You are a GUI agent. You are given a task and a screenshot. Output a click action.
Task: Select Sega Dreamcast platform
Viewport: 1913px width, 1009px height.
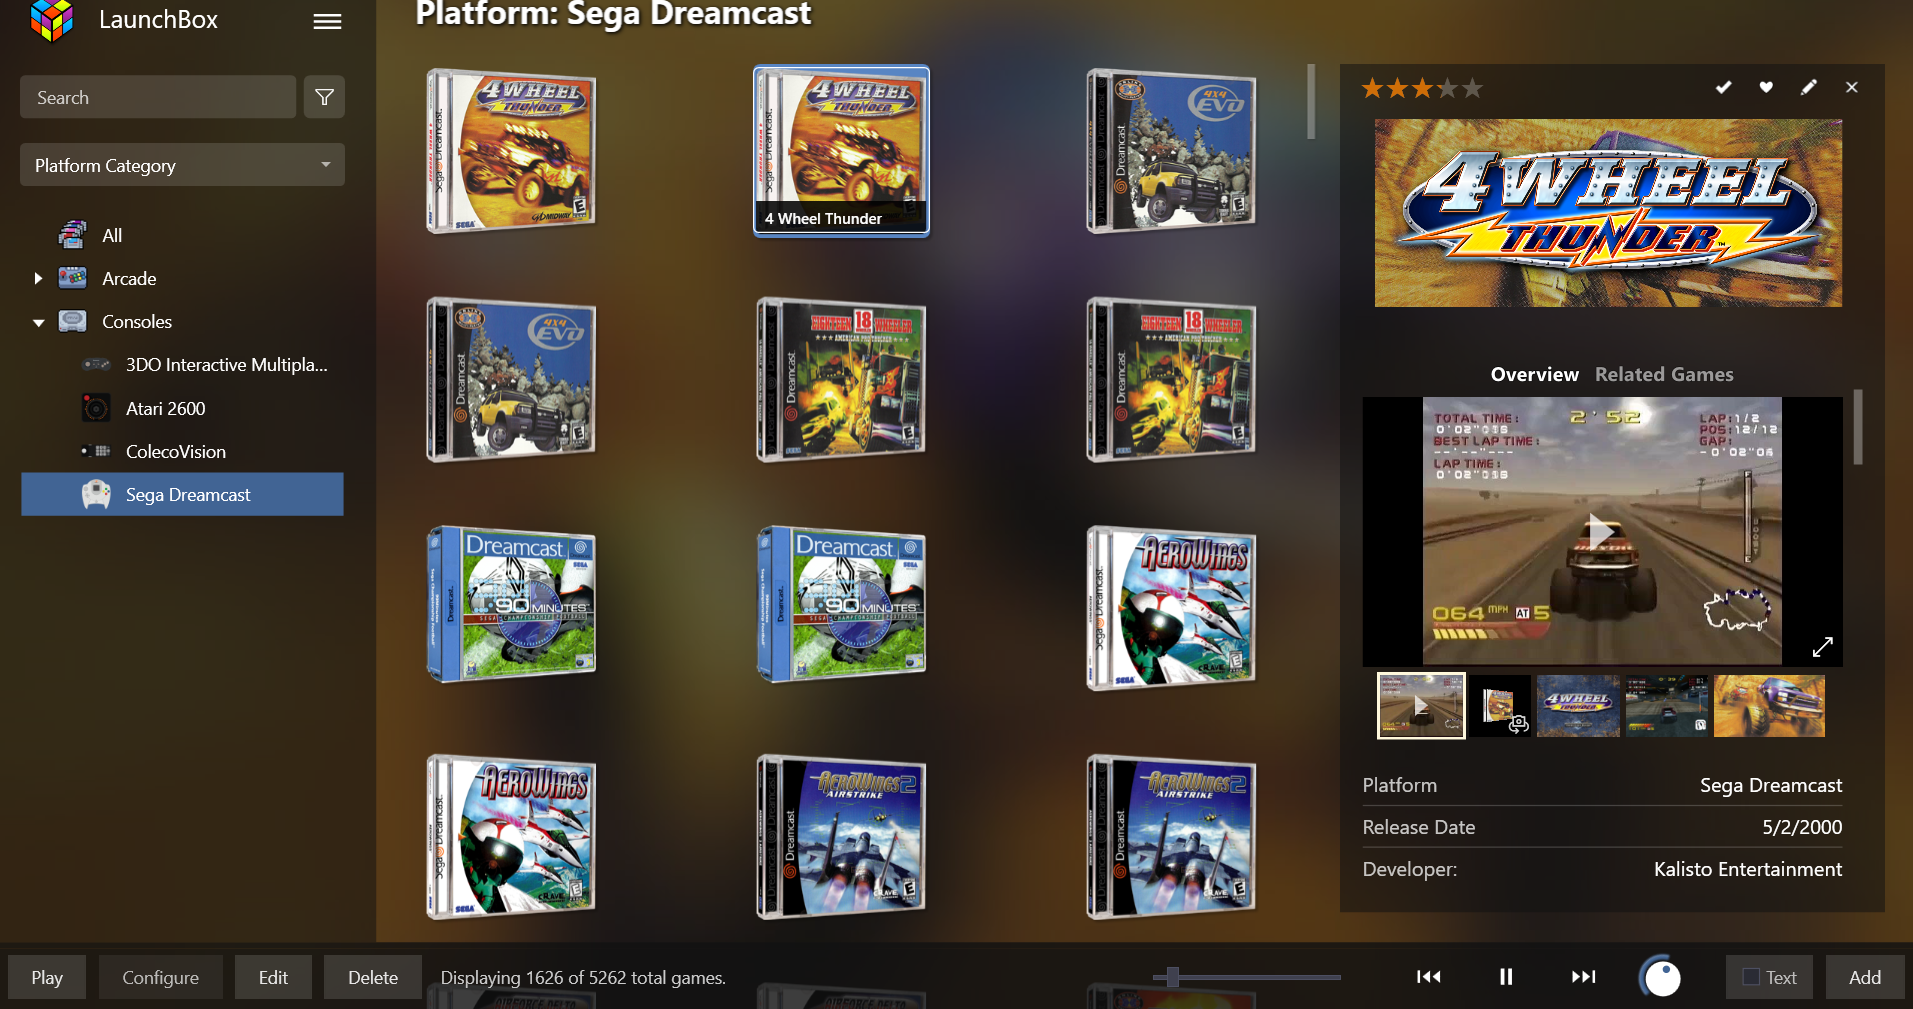click(x=182, y=495)
